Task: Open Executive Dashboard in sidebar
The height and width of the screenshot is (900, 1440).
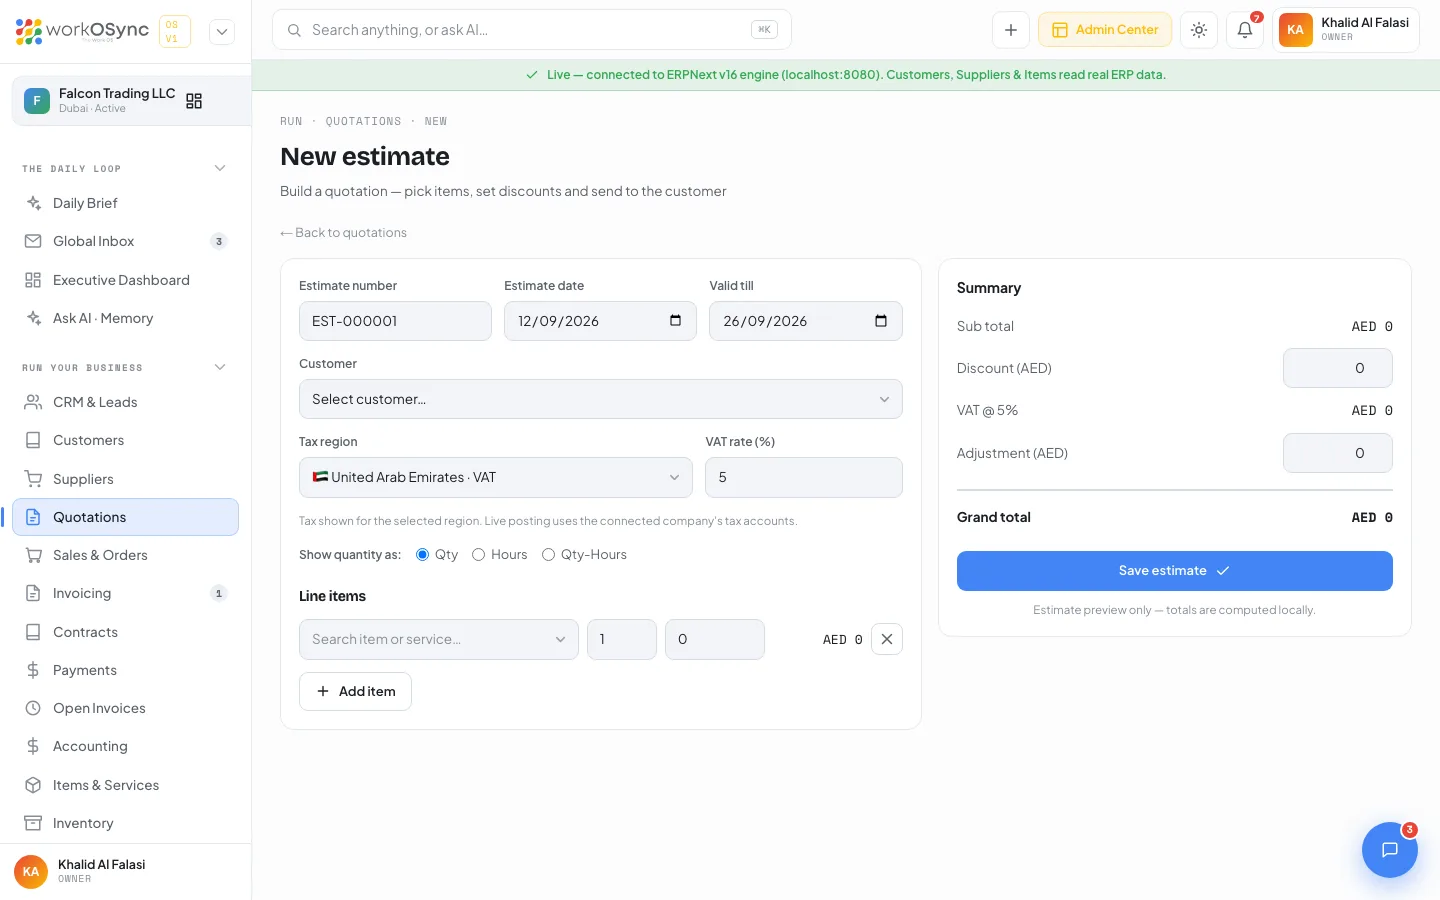Action: click(x=126, y=280)
